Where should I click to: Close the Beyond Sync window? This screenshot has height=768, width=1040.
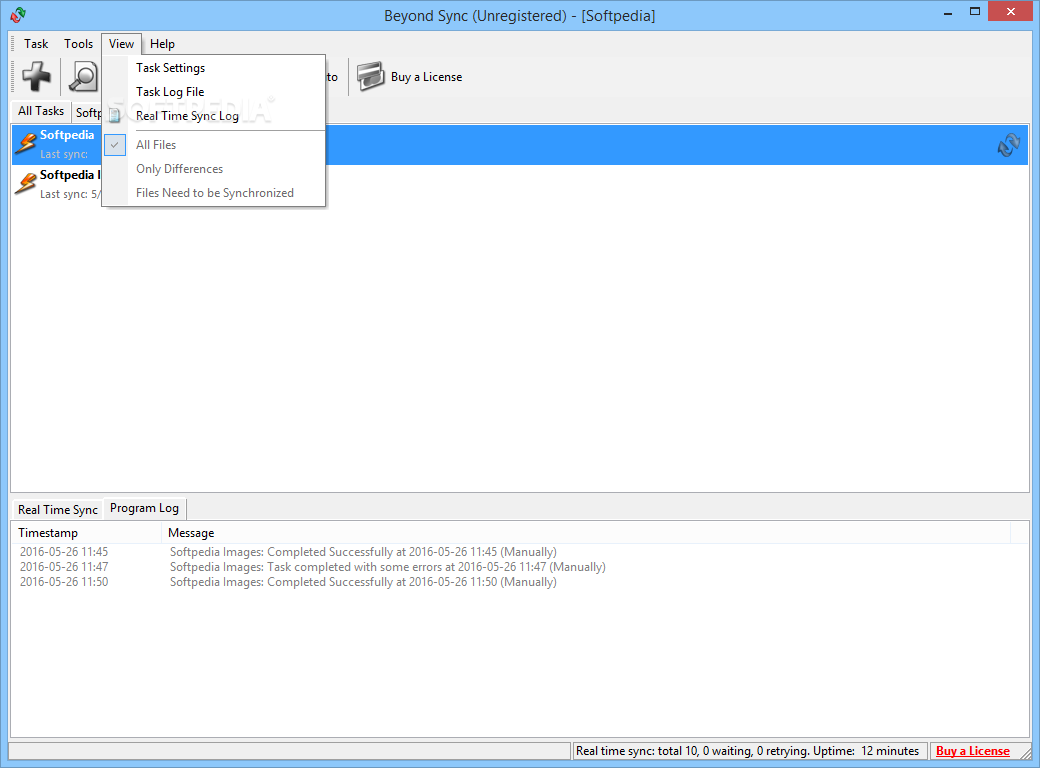1011,11
